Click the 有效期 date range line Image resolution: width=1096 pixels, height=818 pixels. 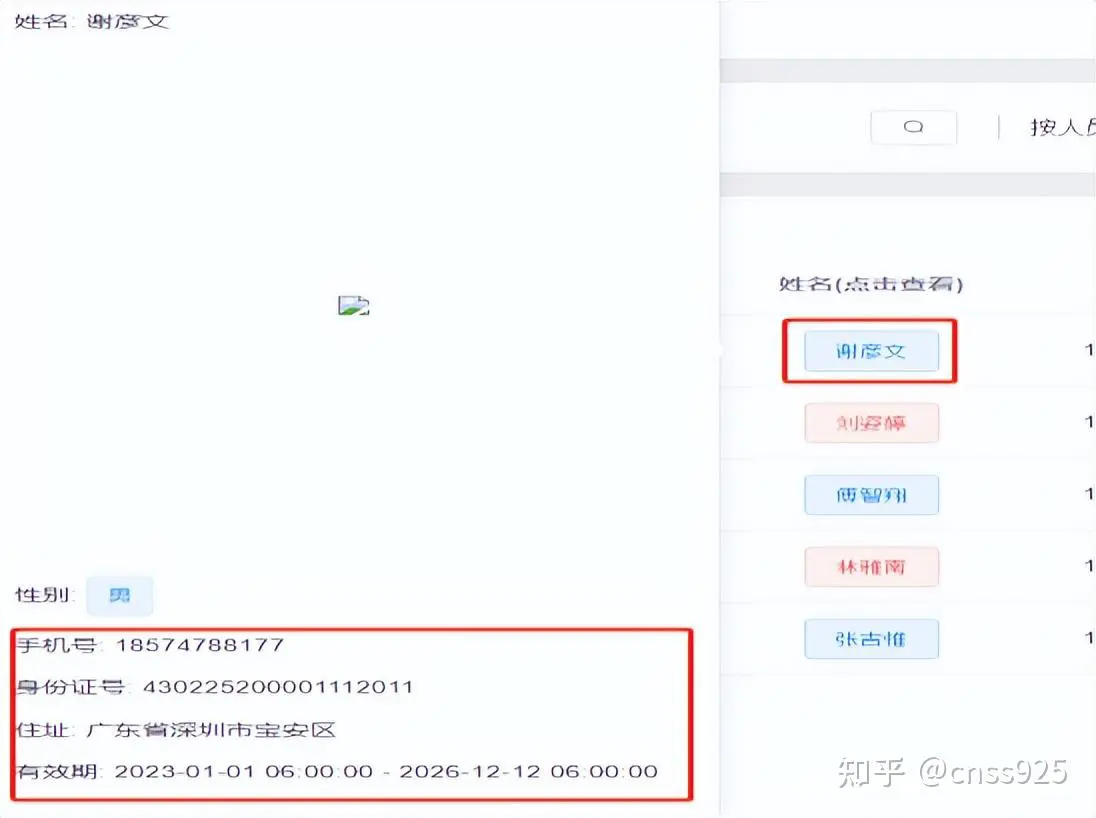coord(337,772)
